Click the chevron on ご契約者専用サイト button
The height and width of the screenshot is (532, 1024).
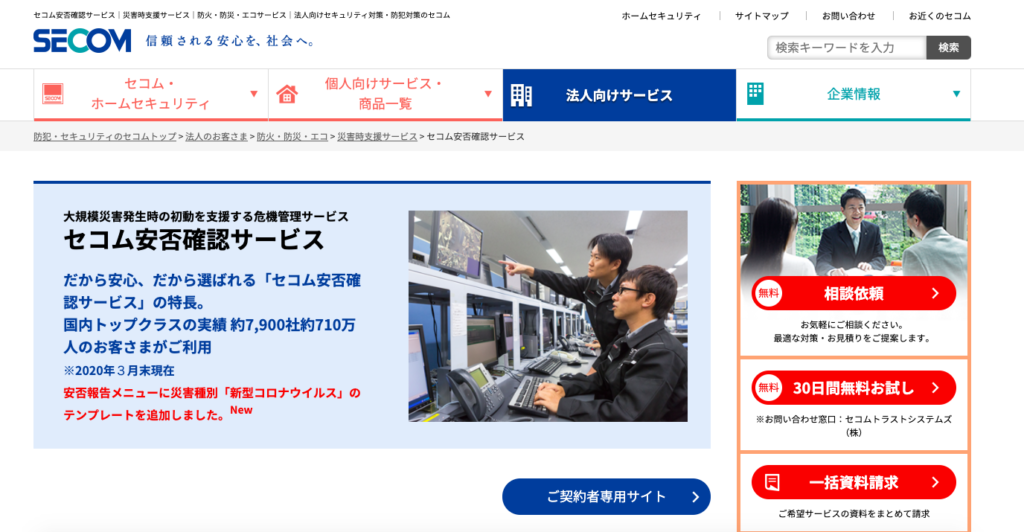(x=696, y=497)
